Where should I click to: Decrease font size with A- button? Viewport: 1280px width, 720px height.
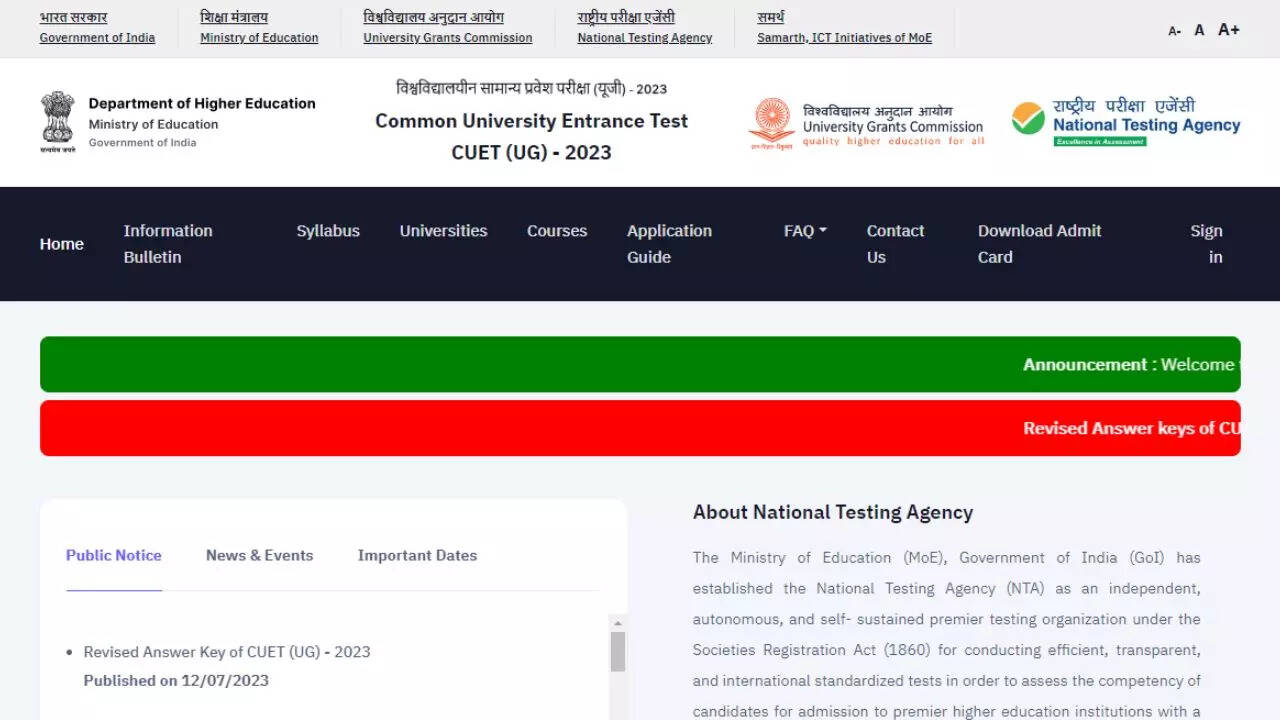click(x=1174, y=31)
